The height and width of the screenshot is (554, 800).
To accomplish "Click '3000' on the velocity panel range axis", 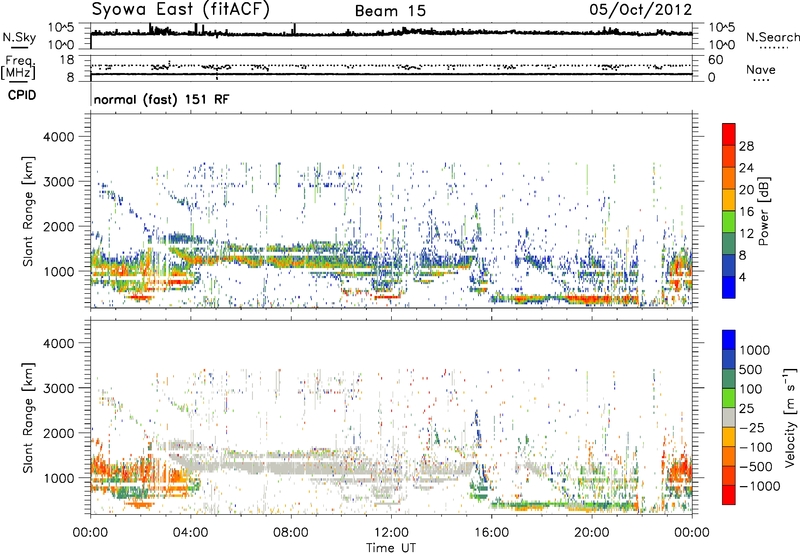I will point(59,388).
